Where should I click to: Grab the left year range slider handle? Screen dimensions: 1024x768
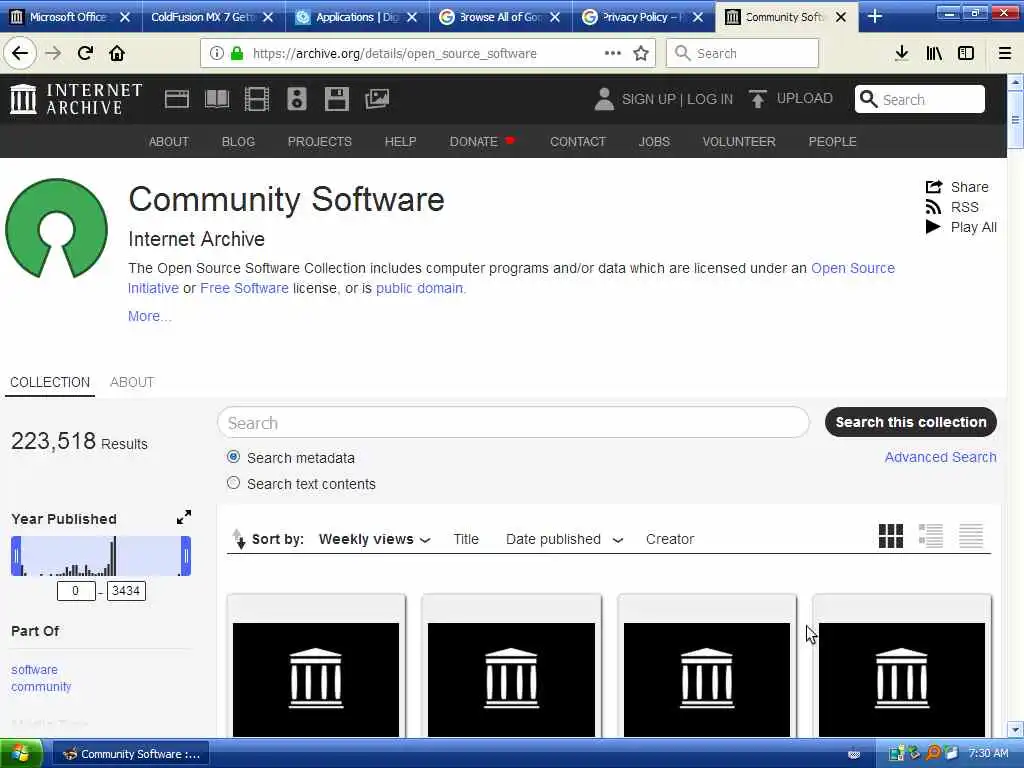pos(16,556)
